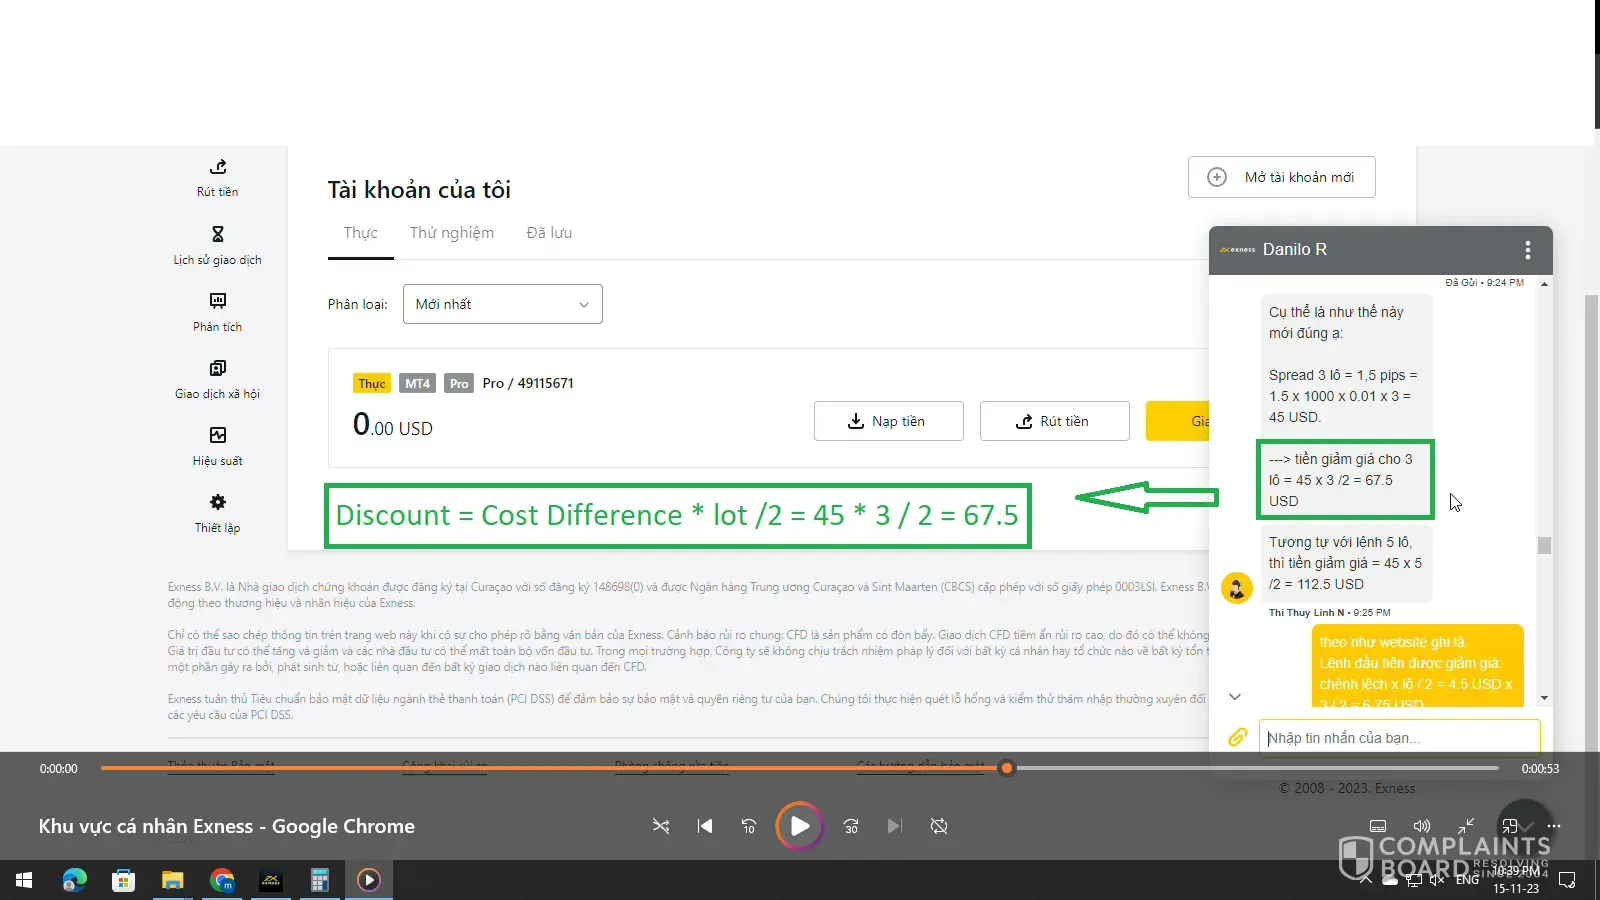Click the video seek bar thumb
The height and width of the screenshot is (900, 1600).
click(x=1007, y=768)
